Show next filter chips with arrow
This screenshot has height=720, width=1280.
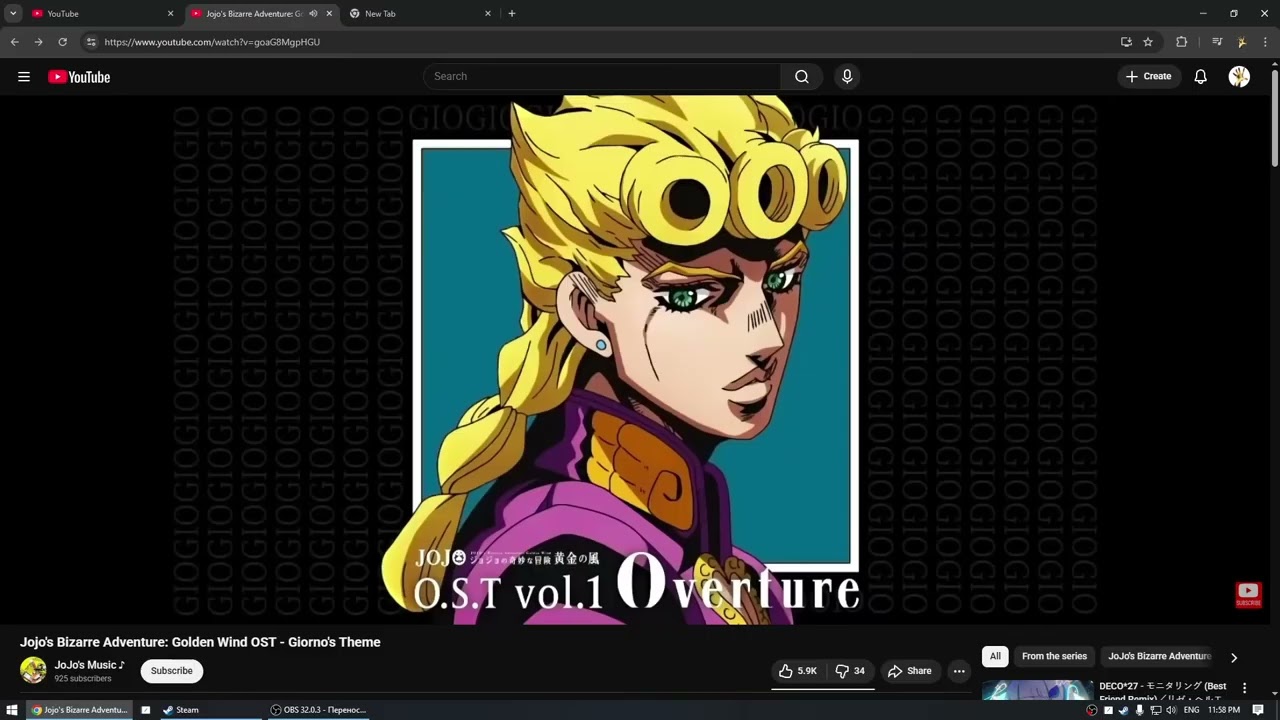click(x=1233, y=657)
